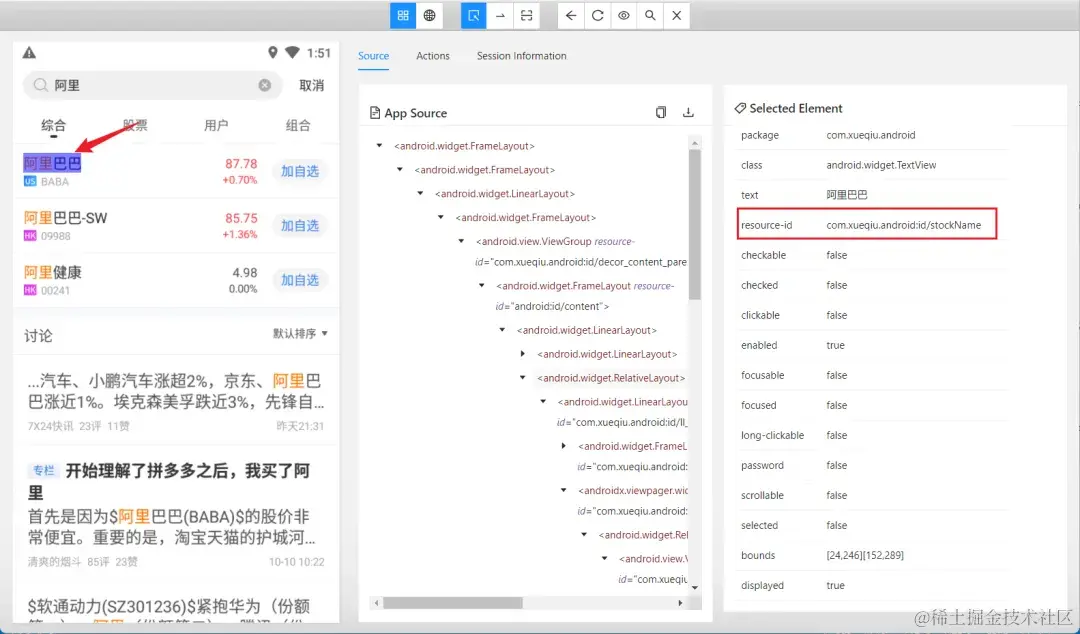Switch to Web/Hybrid App Mode globe icon
The height and width of the screenshot is (634, 1080).
click(x=430, y=15)
